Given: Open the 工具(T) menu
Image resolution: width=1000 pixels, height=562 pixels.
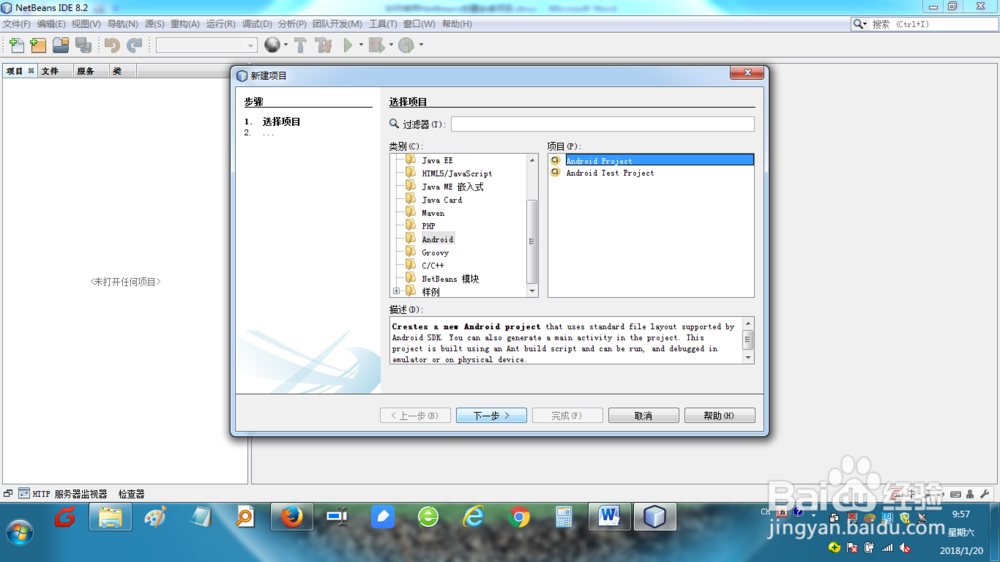Looking at the screenshot, I should (x=383, y=24).
